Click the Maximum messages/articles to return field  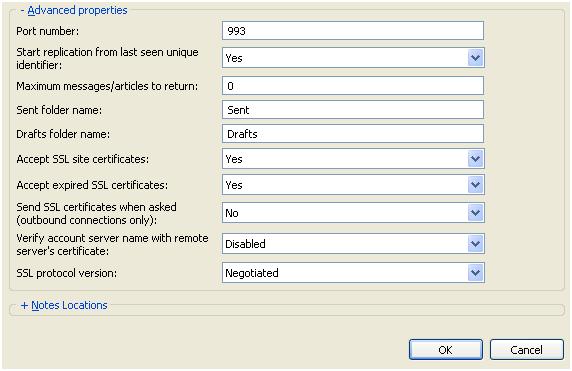click(x=353, y=86)
